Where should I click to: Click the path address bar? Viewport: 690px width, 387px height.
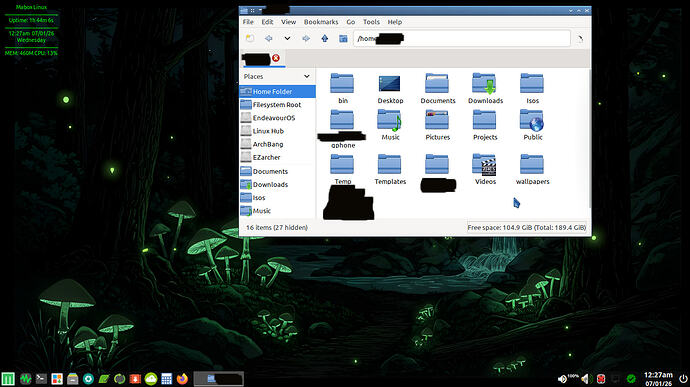(462, 39)
